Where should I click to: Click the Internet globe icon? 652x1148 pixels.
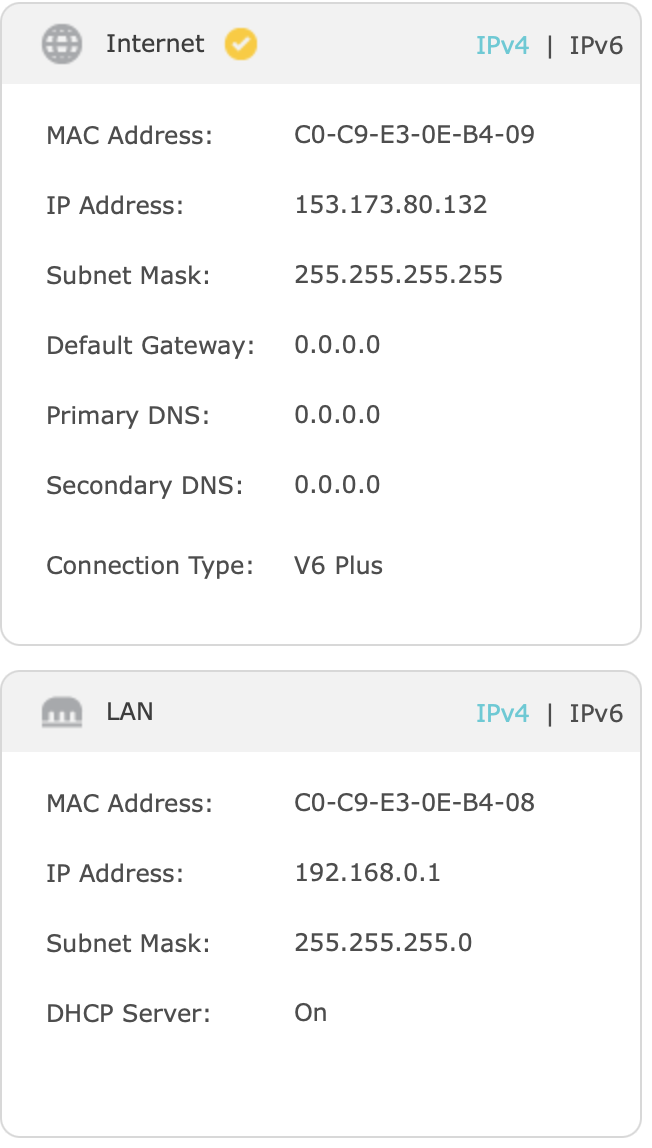[62, 44]
